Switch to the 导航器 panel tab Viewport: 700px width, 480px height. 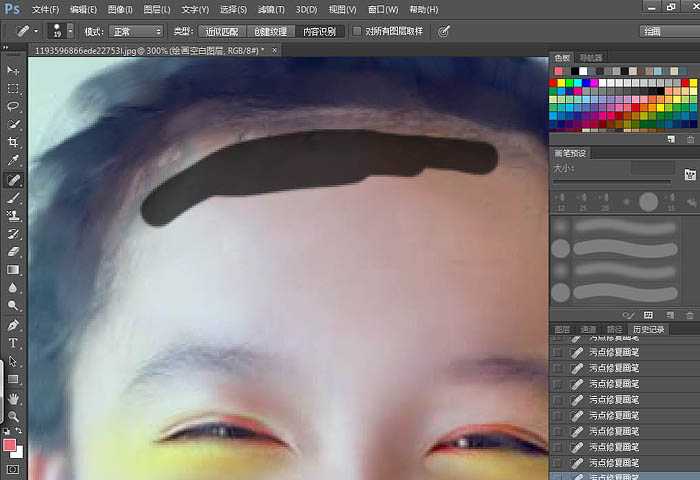(590, 58)
